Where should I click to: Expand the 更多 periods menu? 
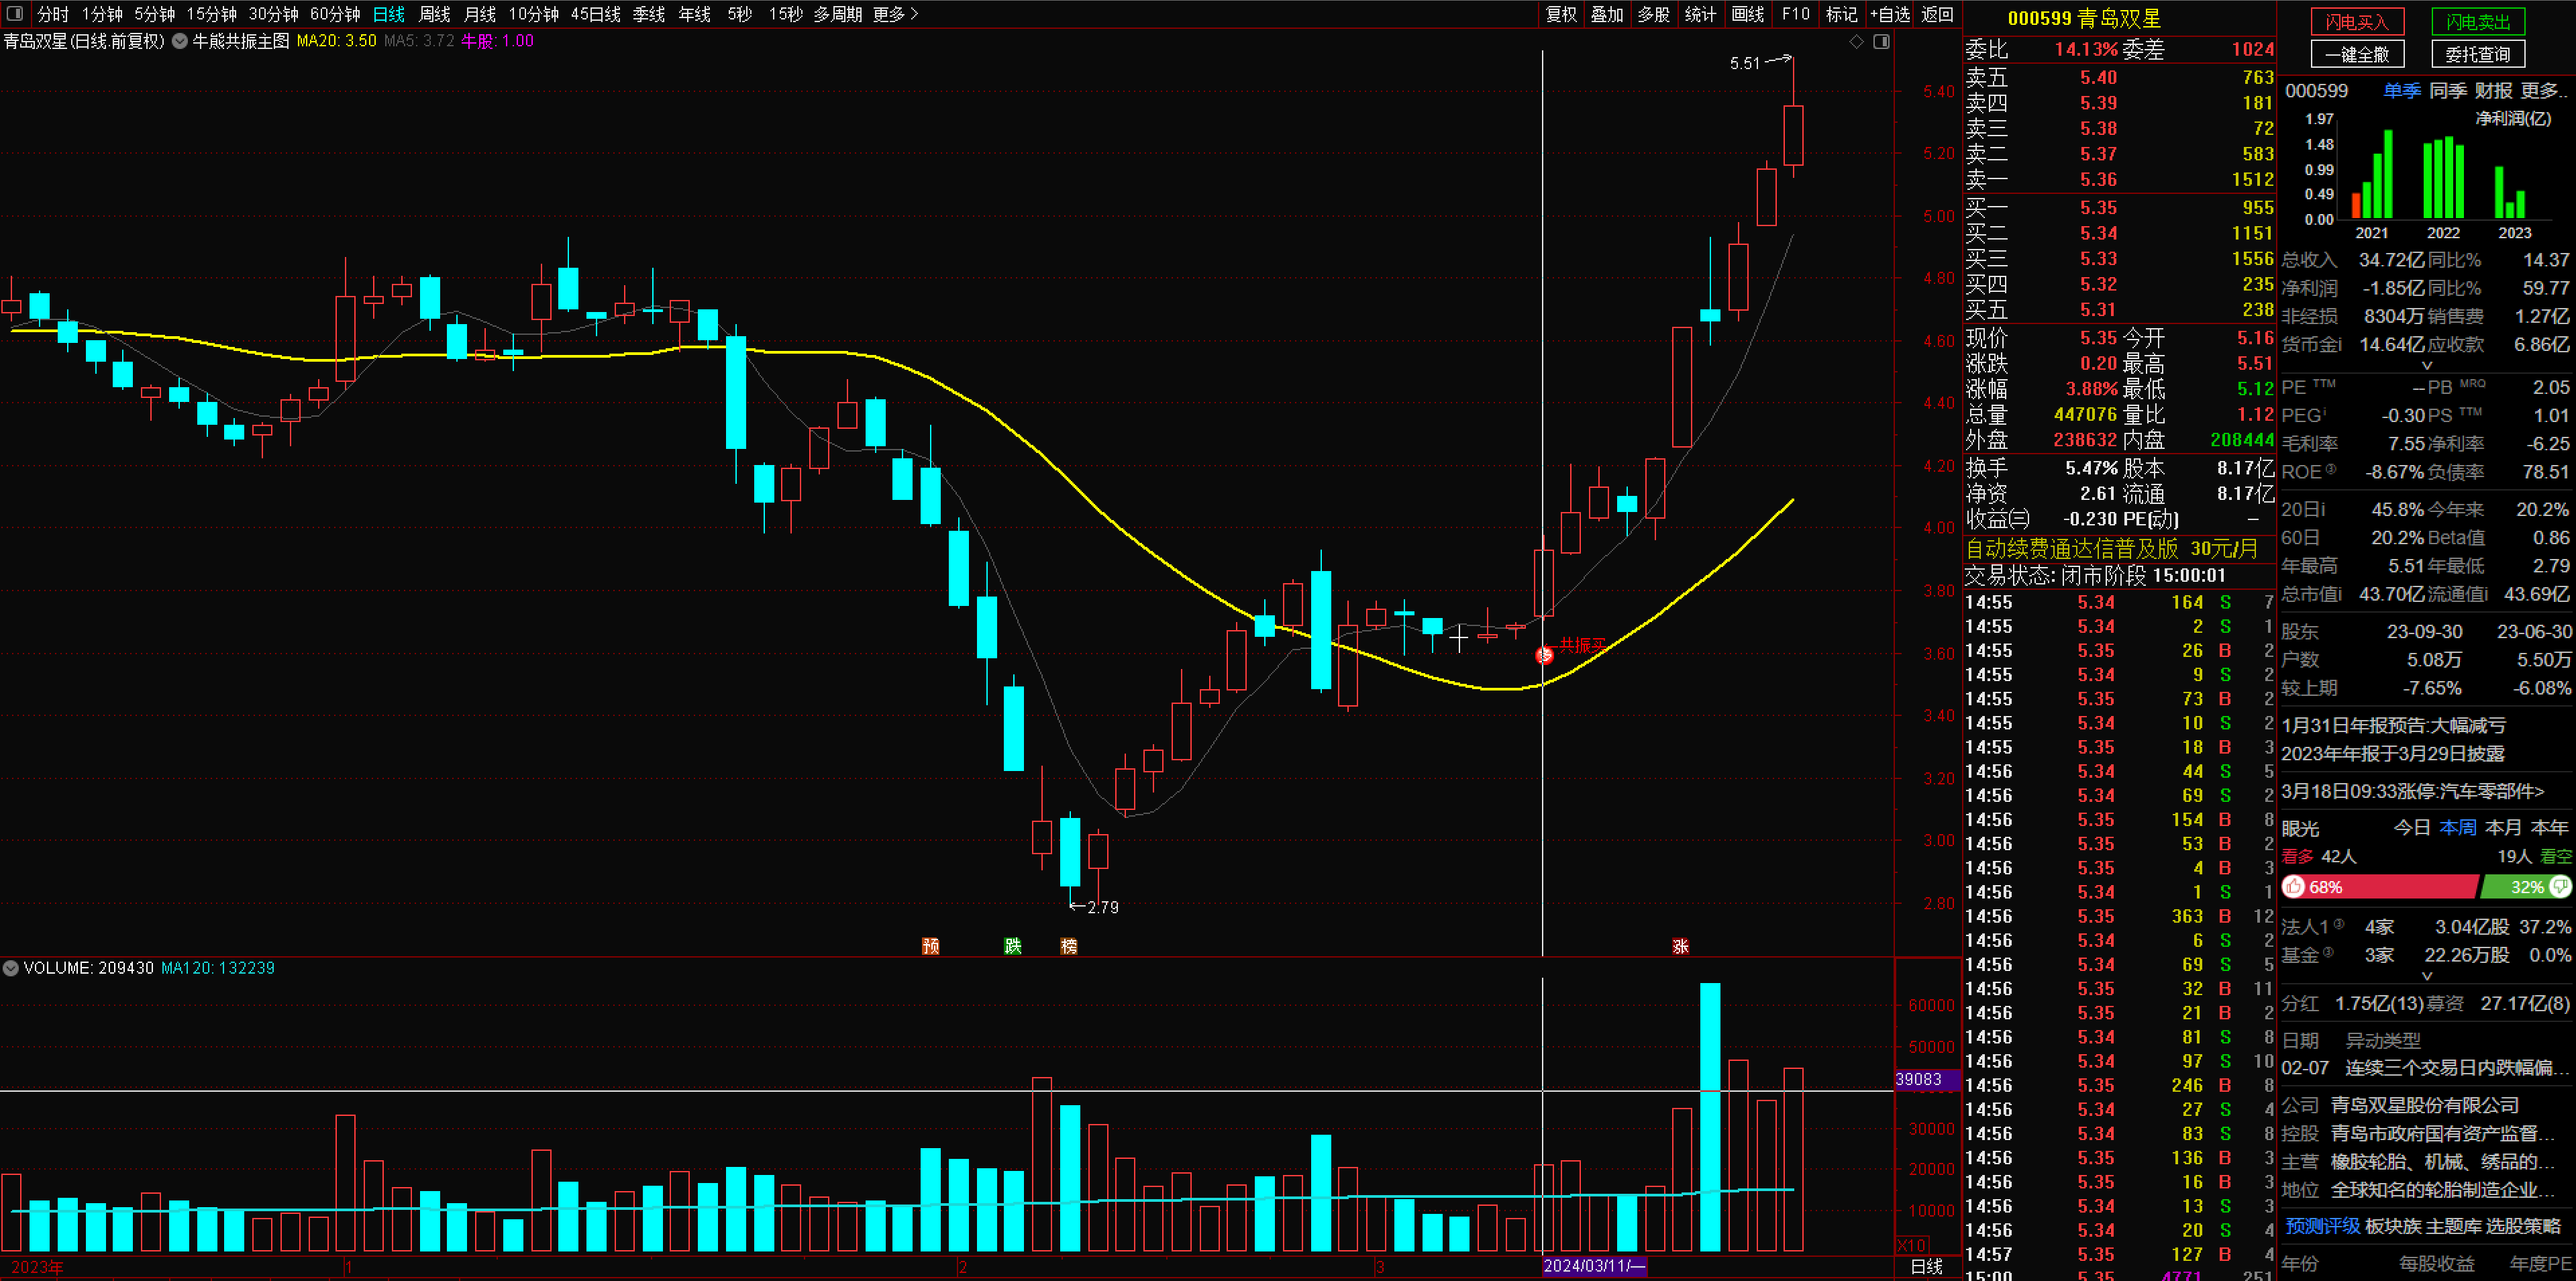coord(895,14)
